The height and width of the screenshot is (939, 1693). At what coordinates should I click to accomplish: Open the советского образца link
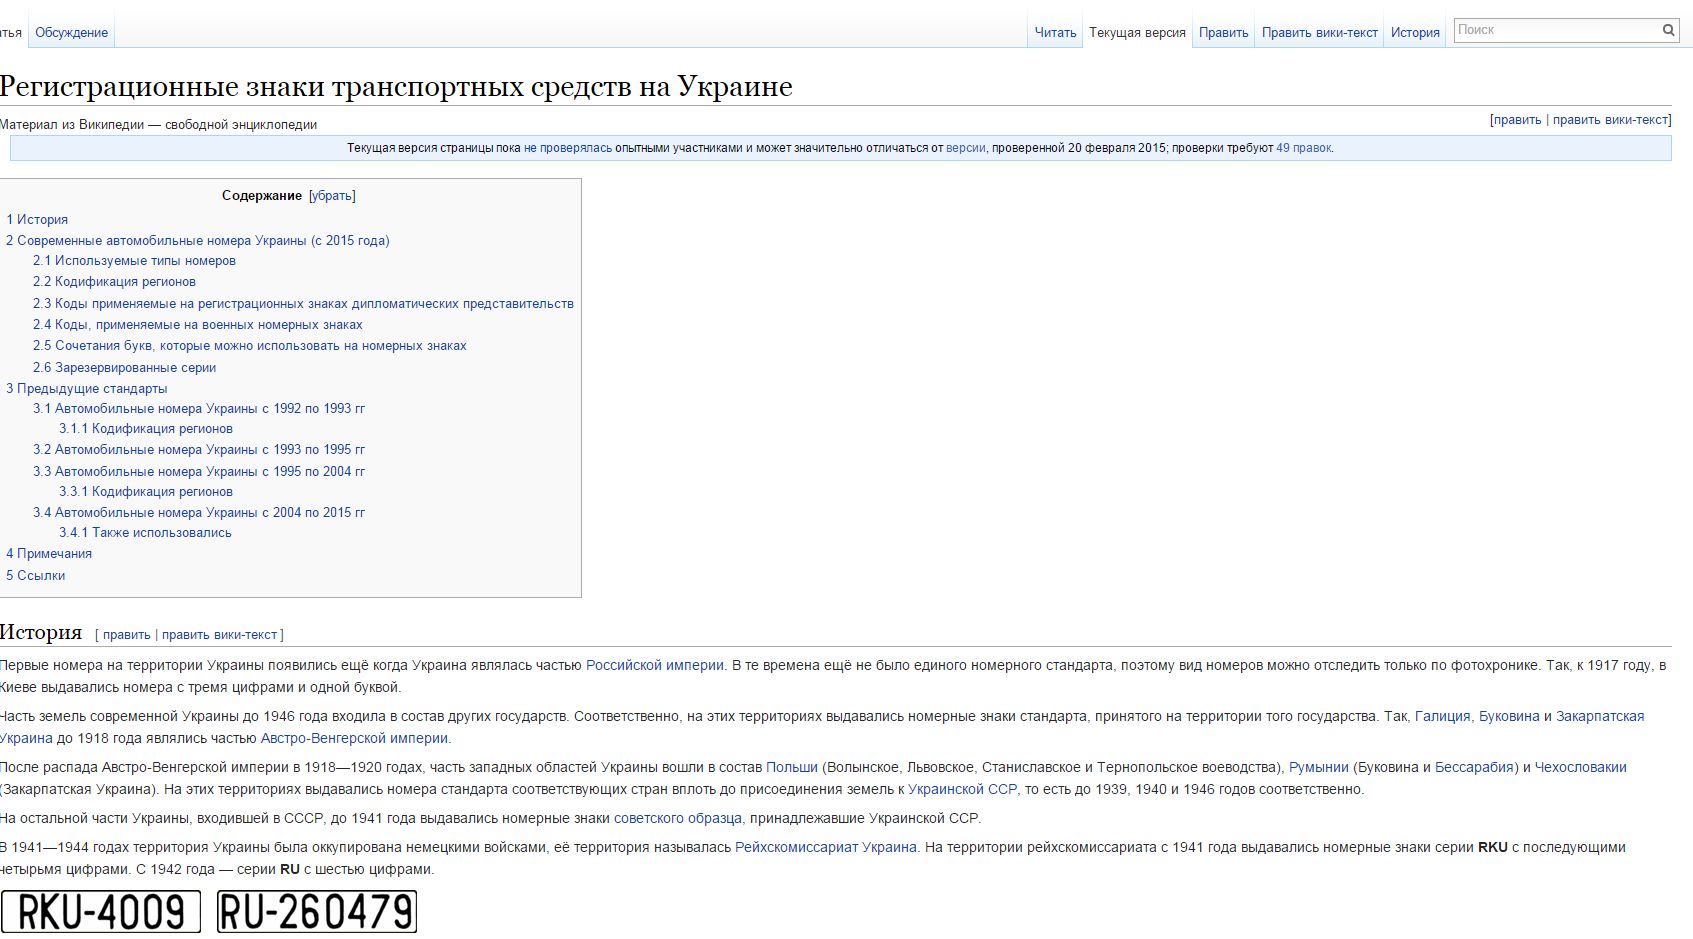coord(678,818)
